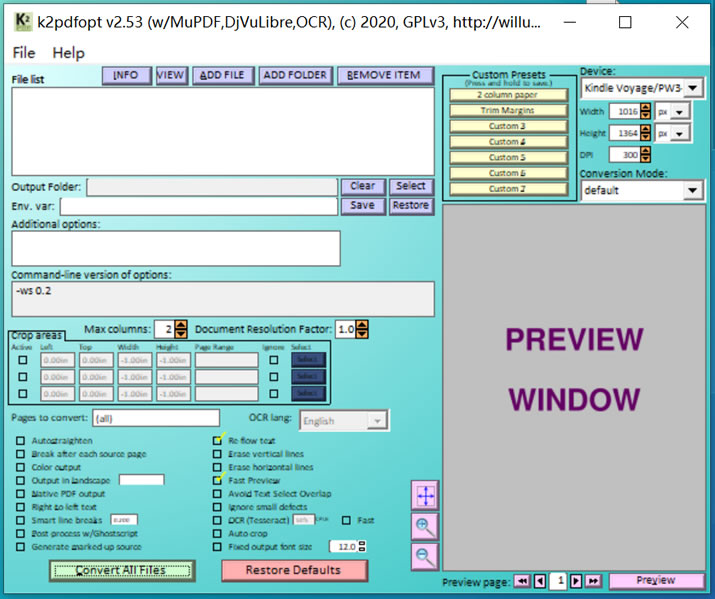Viewport: 715px width, 599px height.
Task: Jump to last preview page
Action: (x=593, y=581)
